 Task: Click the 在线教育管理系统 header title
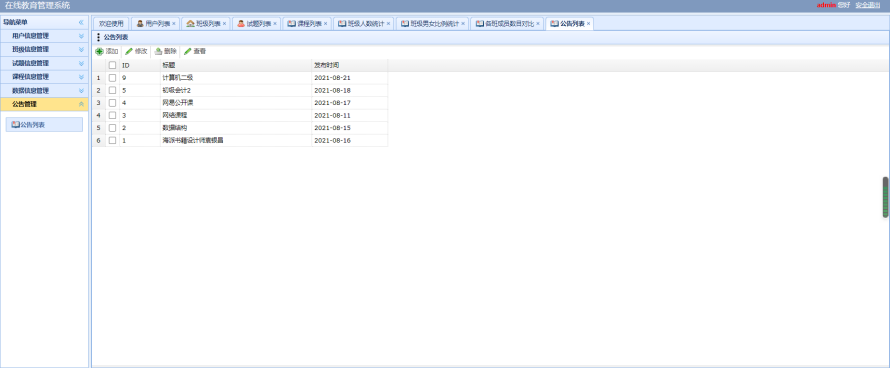click(37, 6)
